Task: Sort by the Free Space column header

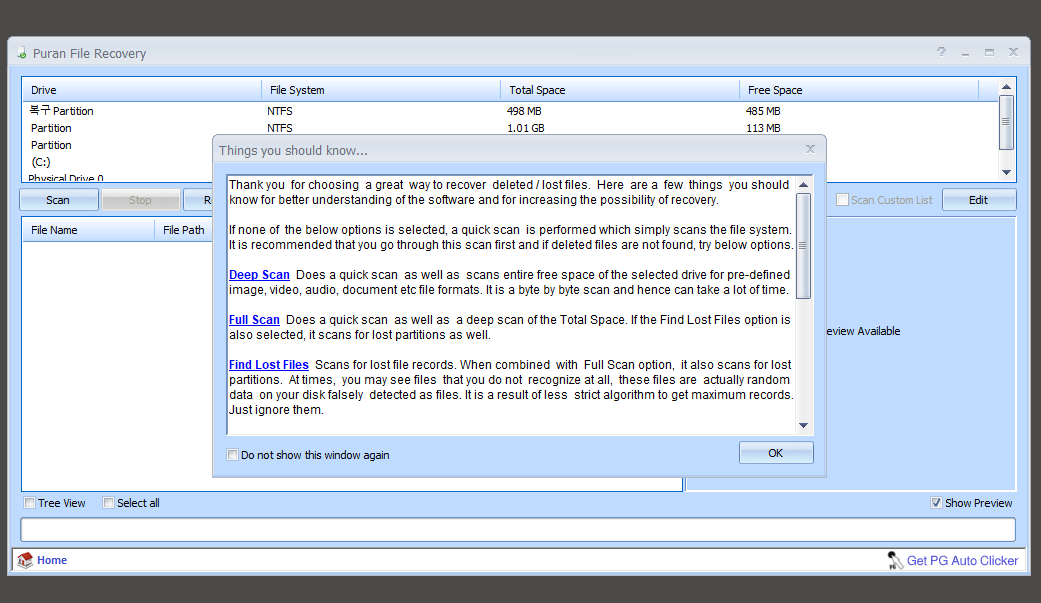Action: point(859,90)
